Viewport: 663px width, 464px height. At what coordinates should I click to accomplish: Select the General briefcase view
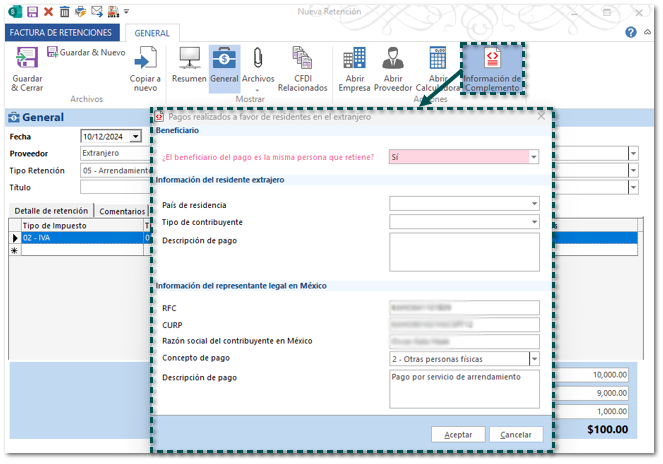225,69
